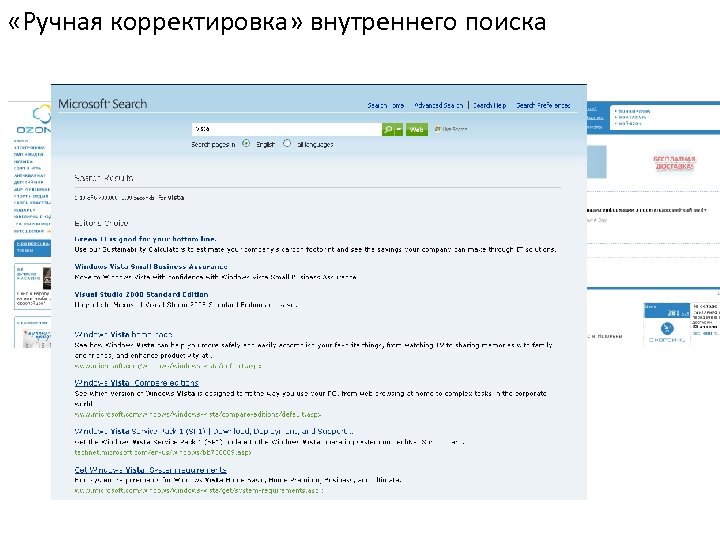The width and height of the screenshot is (720, 540).
Task: Open the Windows Vista home page result
Action: [x=123, y=334]
